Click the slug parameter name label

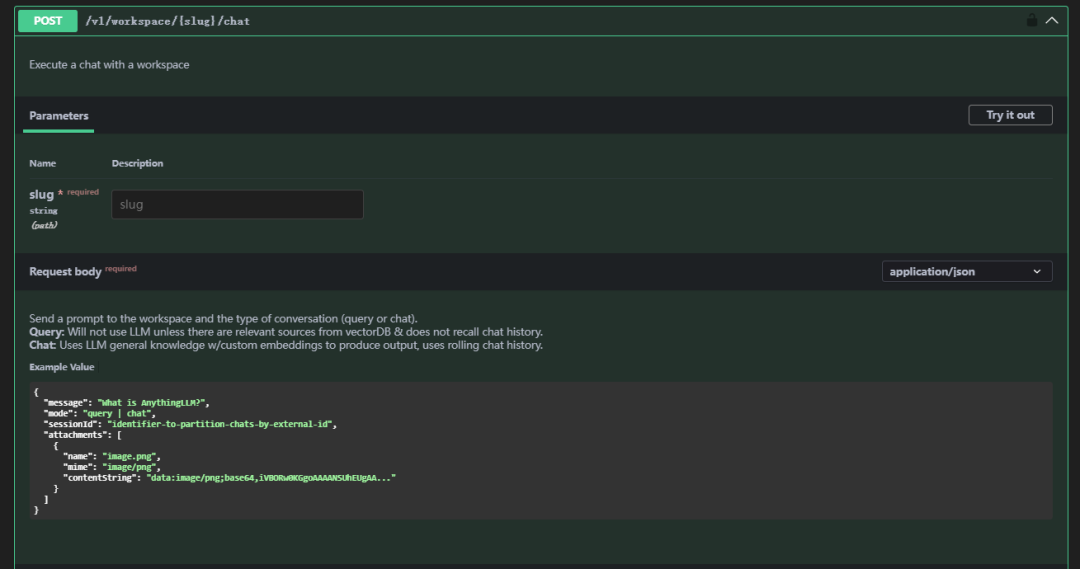point(41,195)
